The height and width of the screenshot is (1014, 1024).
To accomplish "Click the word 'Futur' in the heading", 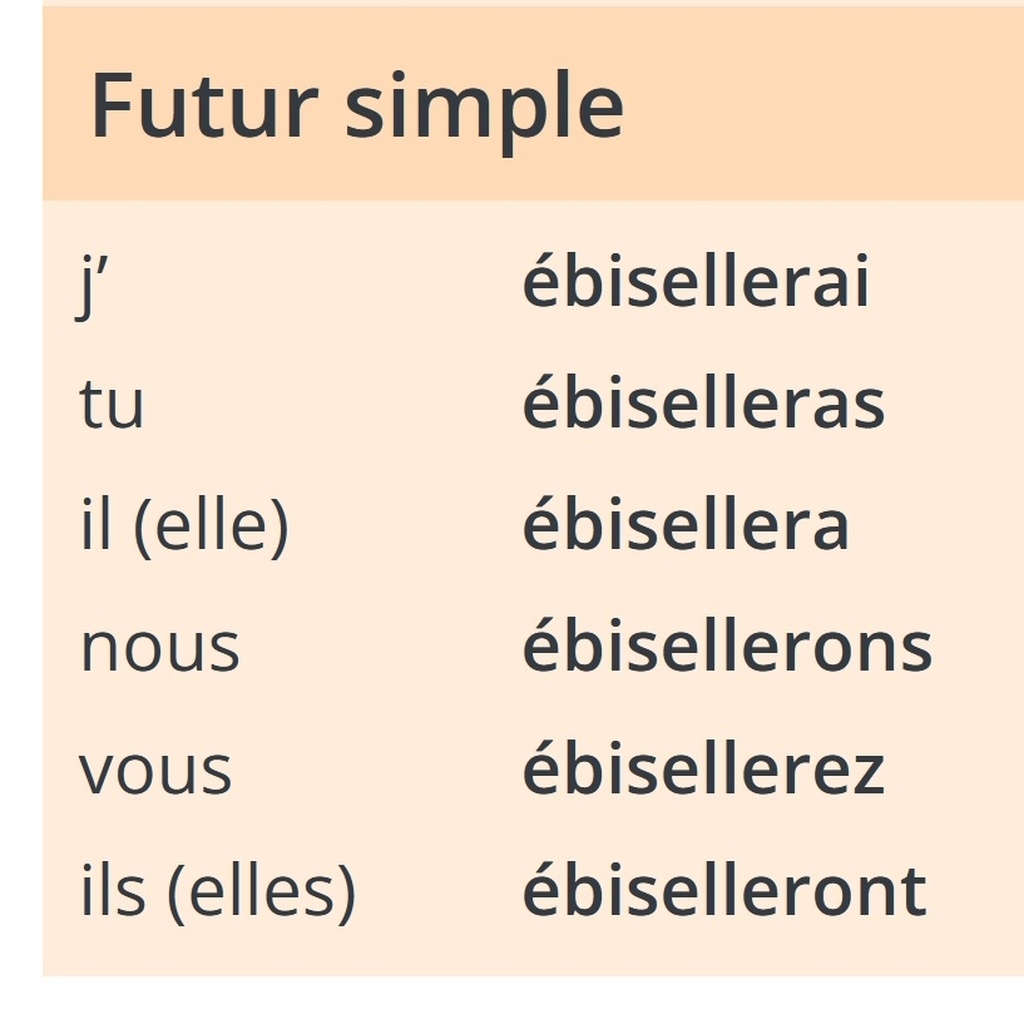I will tap(204, 106).
